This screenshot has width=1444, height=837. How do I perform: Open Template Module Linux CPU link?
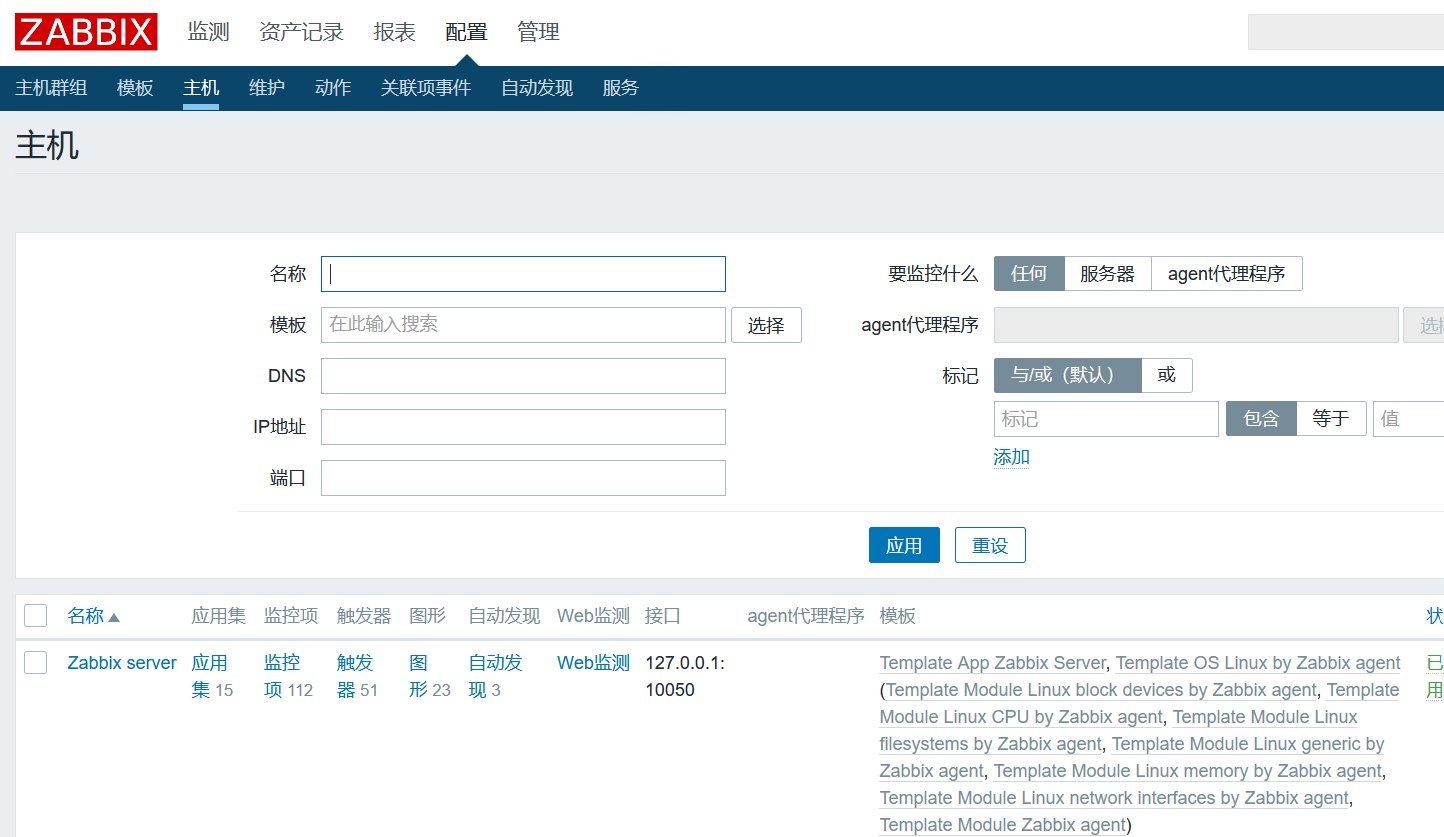(x=1021, y=717)
